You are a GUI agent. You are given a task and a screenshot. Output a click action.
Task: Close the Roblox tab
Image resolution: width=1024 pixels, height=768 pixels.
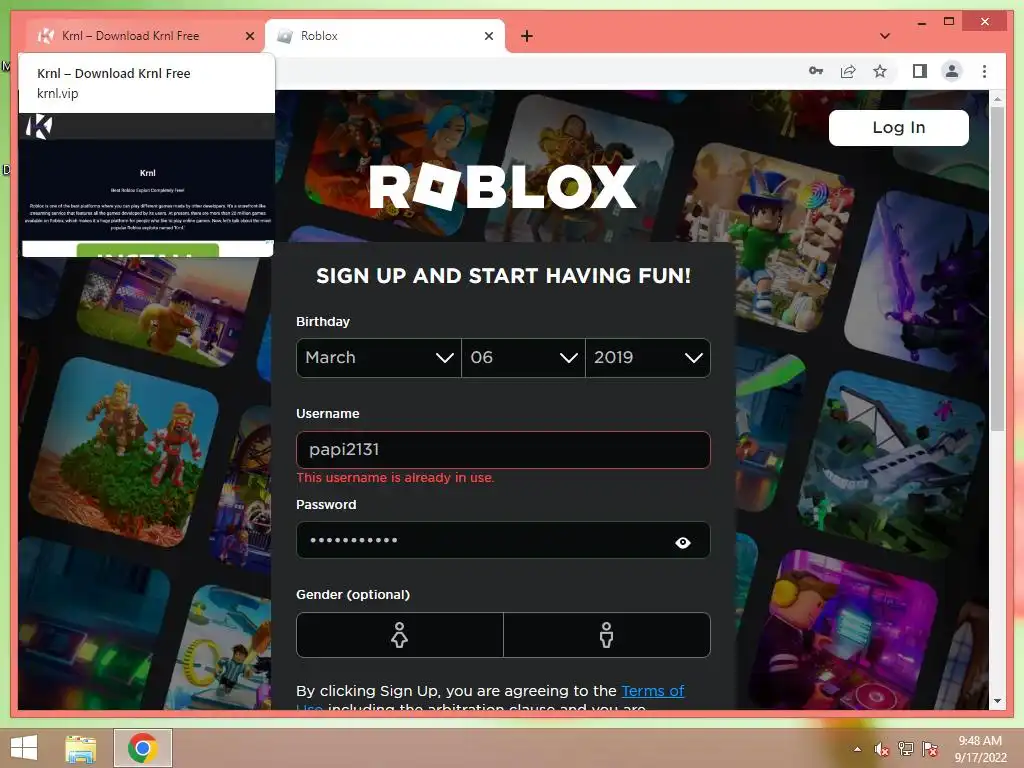[488, 36]
